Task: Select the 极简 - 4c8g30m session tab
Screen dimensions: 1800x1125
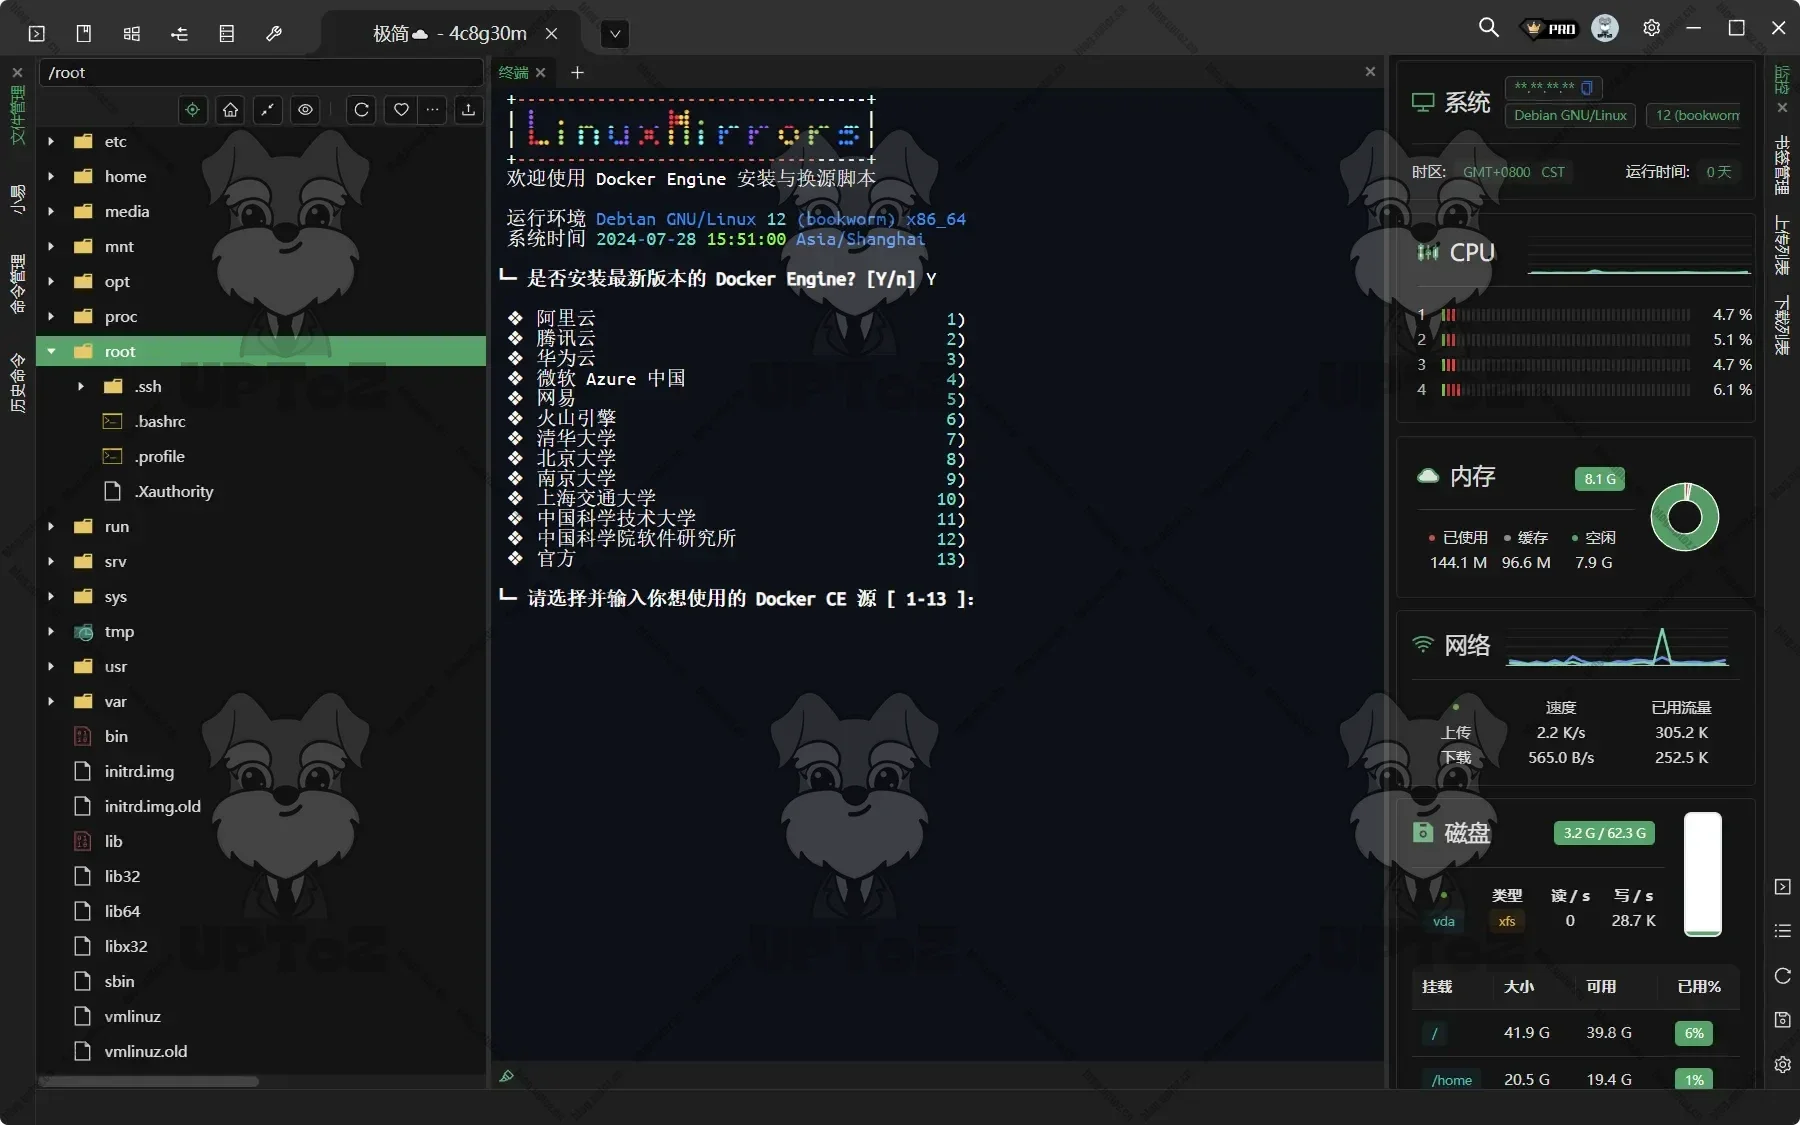Action: (450, 33)
